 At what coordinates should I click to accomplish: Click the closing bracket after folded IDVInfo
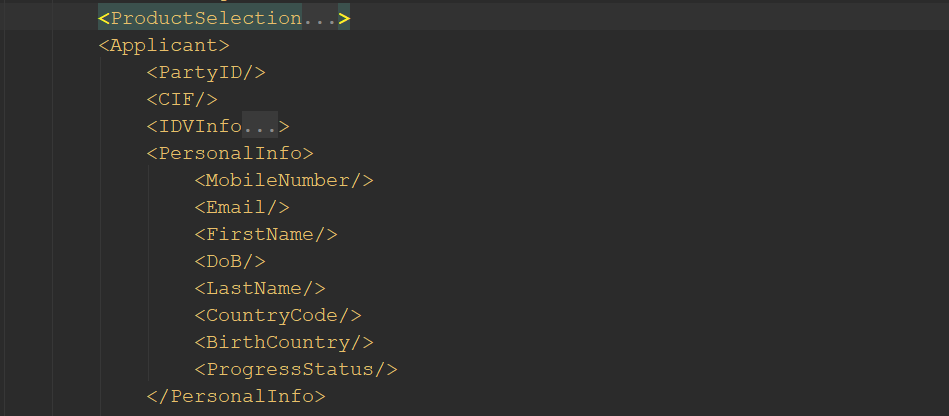(284, 126)
